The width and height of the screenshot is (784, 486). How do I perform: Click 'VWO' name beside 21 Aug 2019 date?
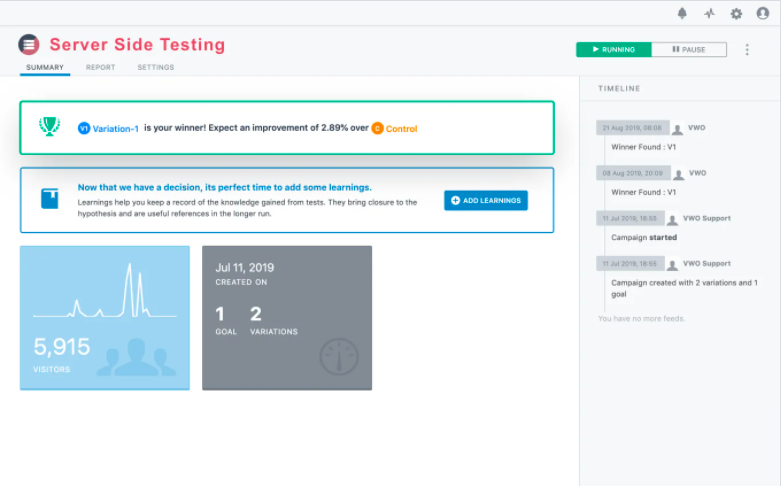click(696, 128)
